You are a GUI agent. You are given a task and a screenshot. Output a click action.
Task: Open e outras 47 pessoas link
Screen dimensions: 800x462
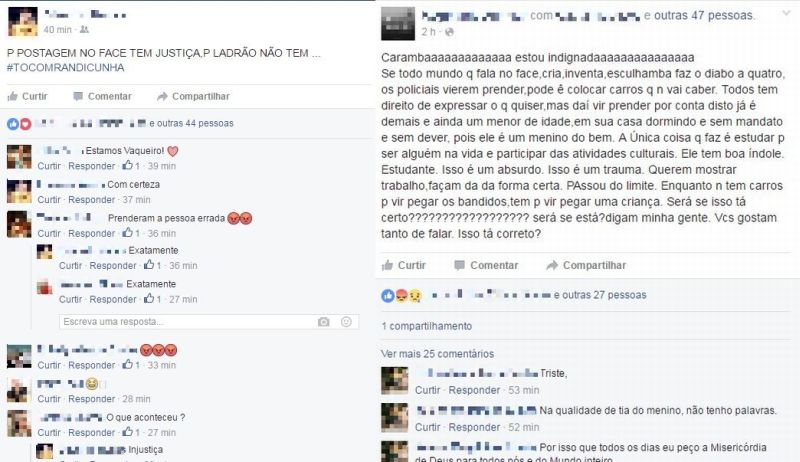click(699, 15)
